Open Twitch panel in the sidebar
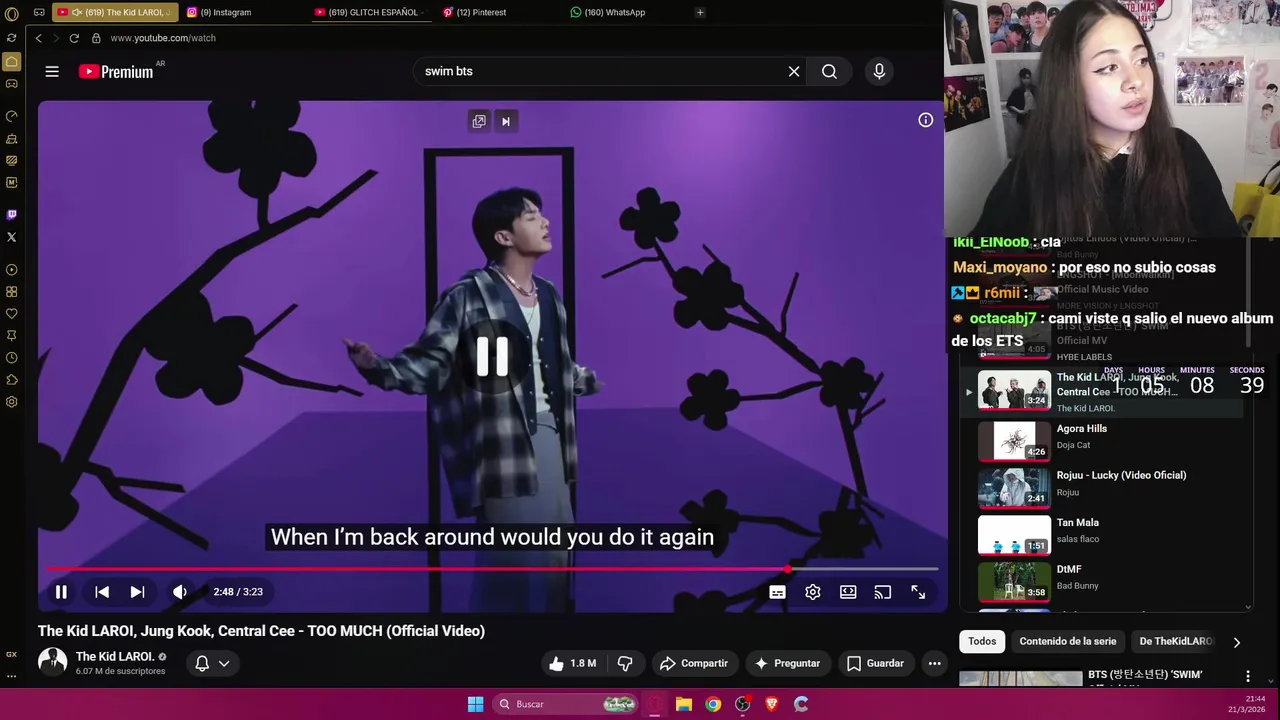This screenshot has width=1280, height=720. point(12,214)
